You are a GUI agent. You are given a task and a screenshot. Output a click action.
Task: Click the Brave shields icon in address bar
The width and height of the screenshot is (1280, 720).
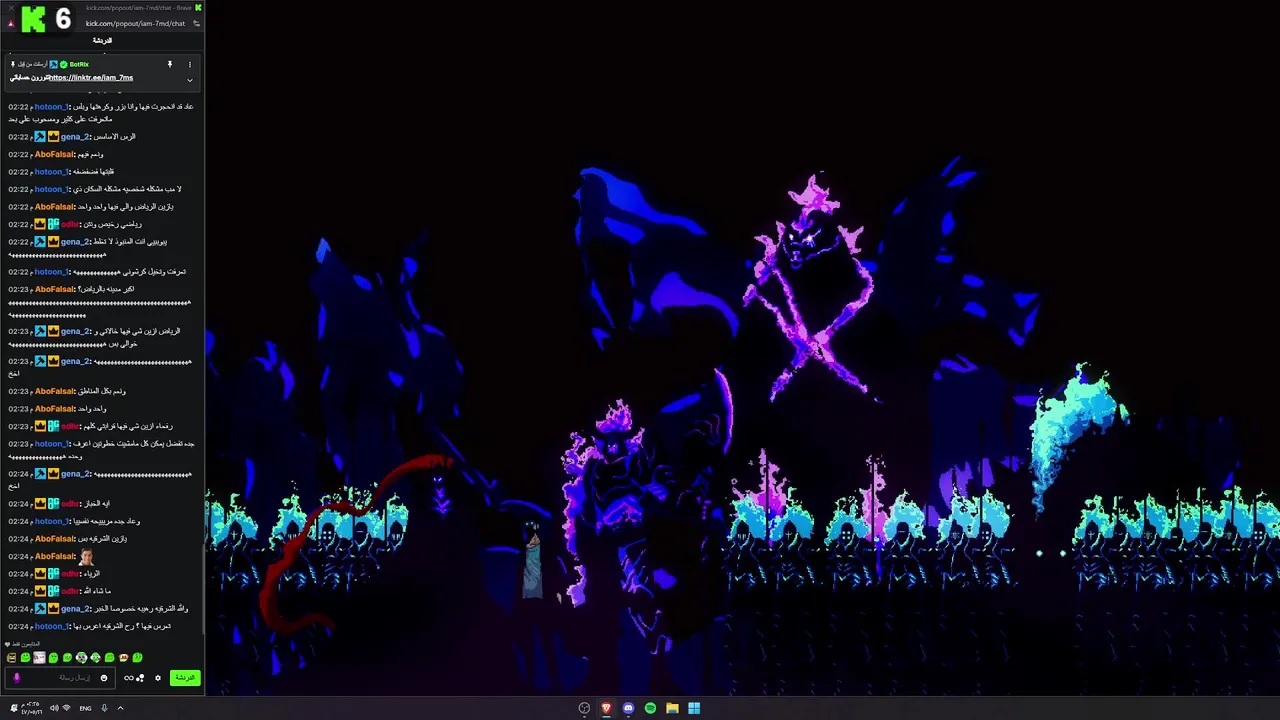tap(11, 24)
